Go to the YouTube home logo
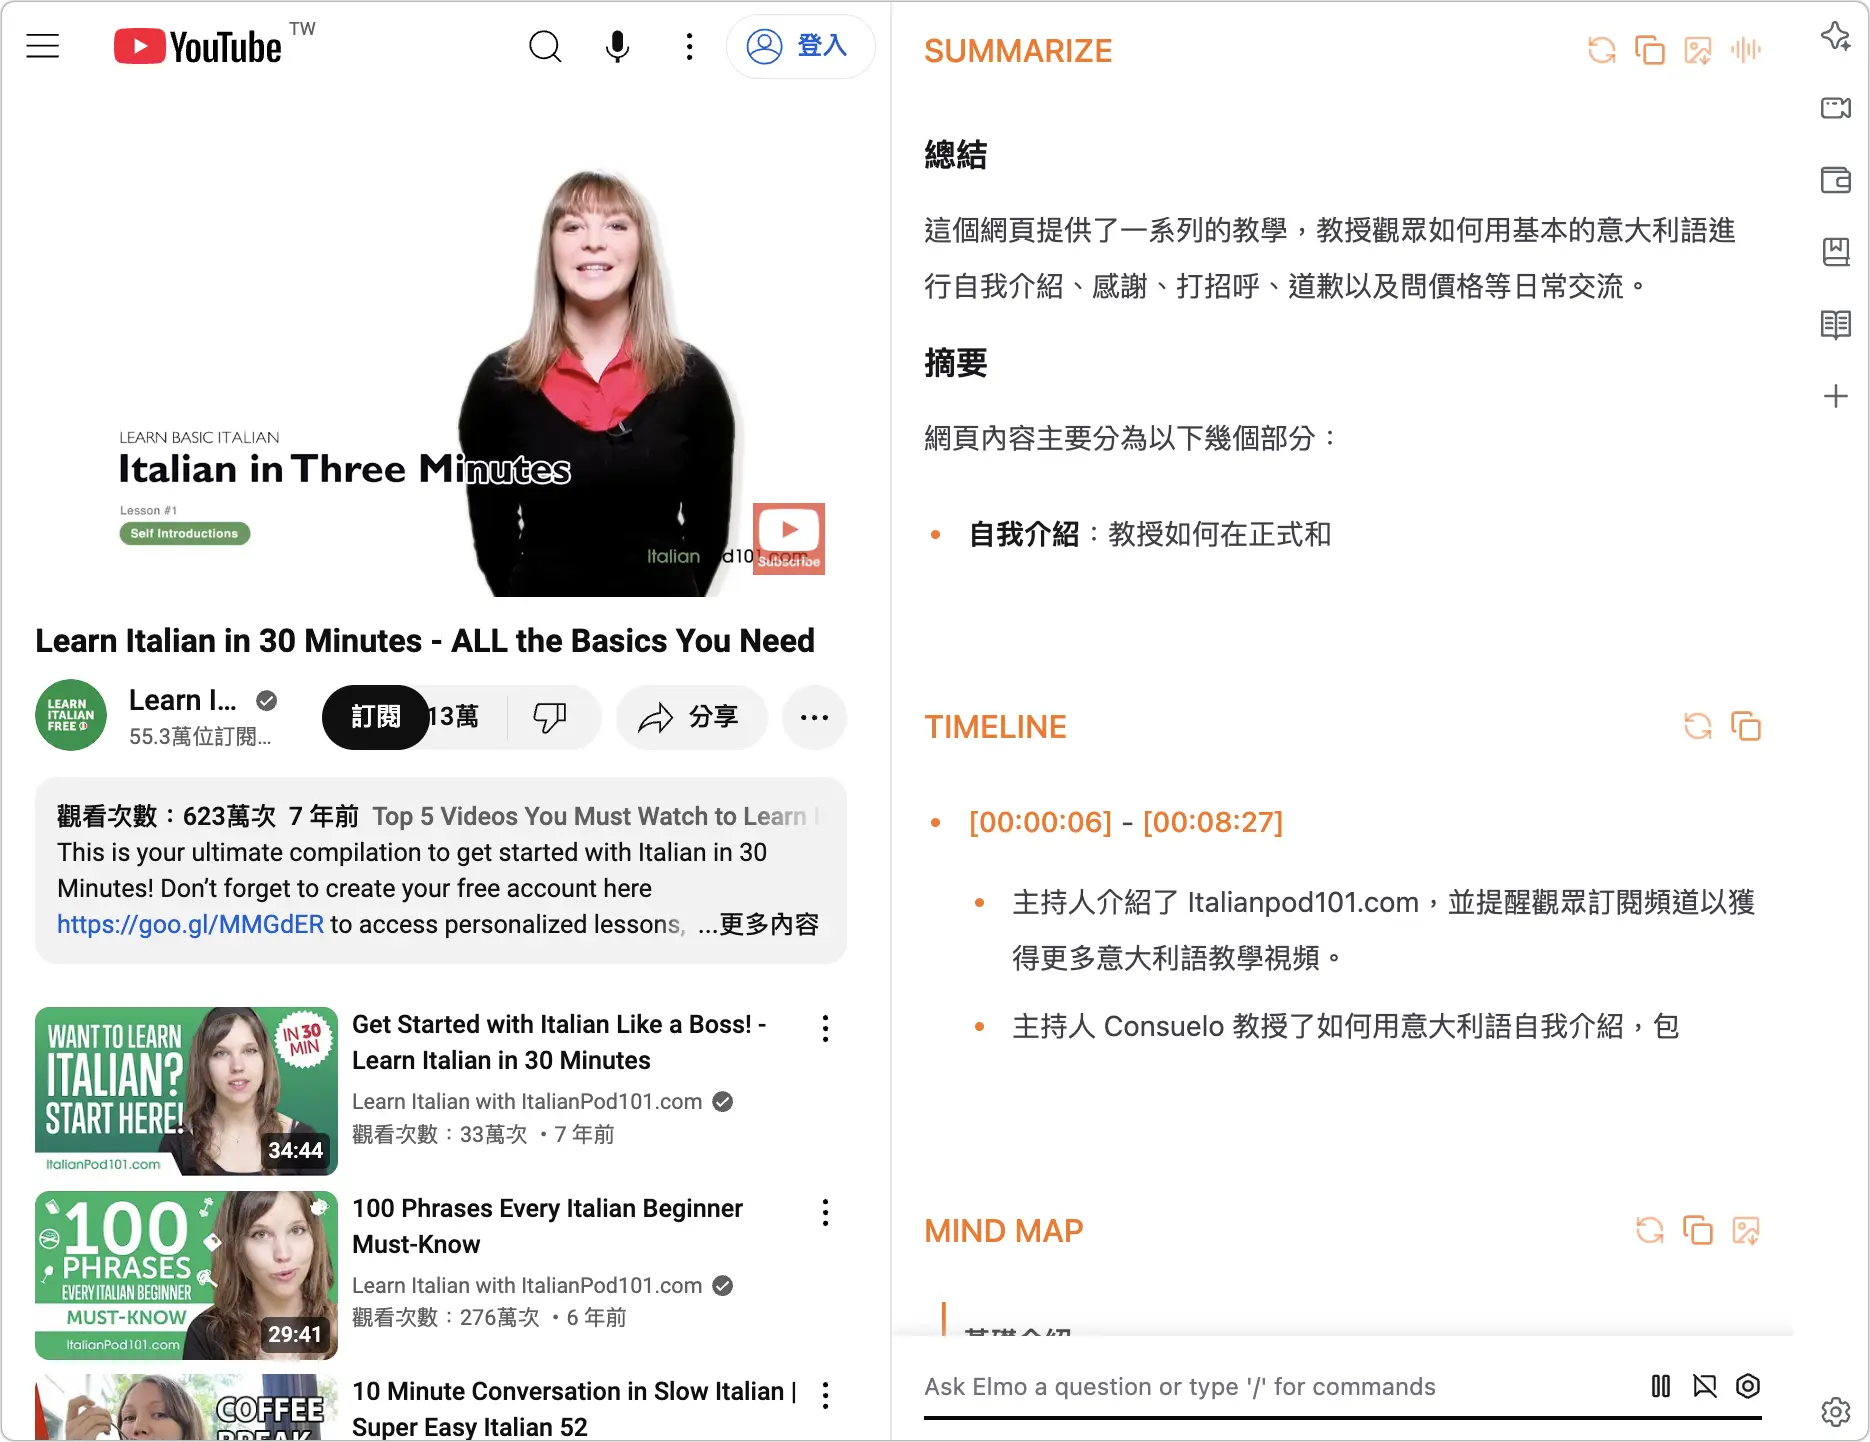Viewport: 1870px width, 1442px height. point(198,46)
